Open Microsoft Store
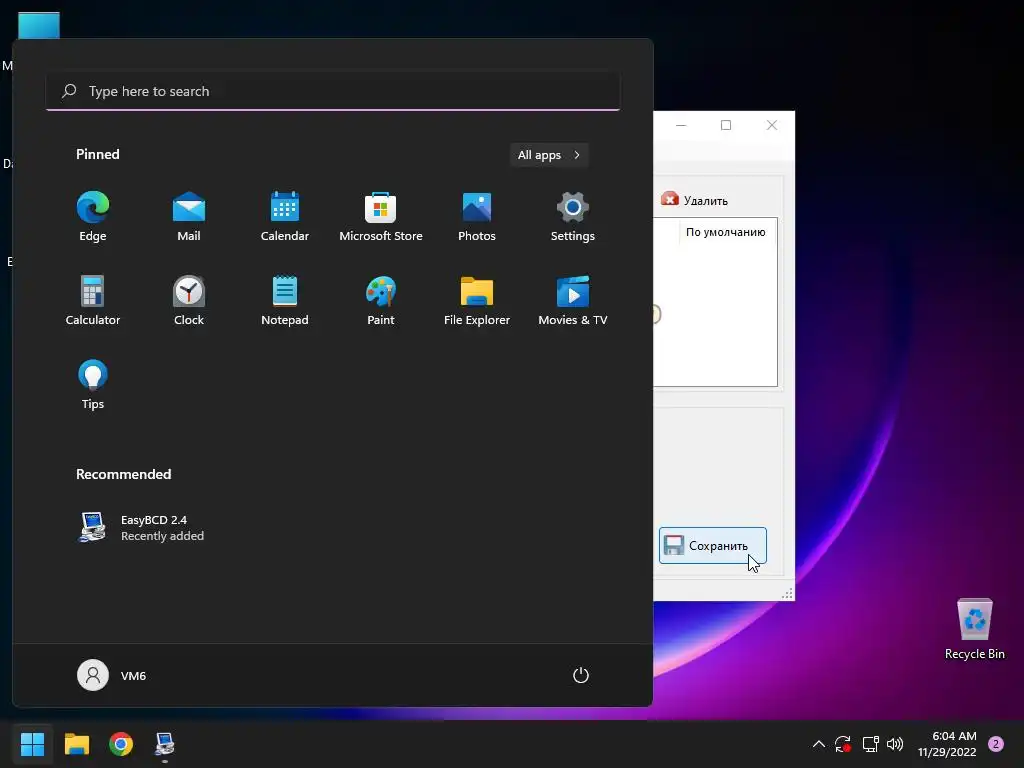 381,216
